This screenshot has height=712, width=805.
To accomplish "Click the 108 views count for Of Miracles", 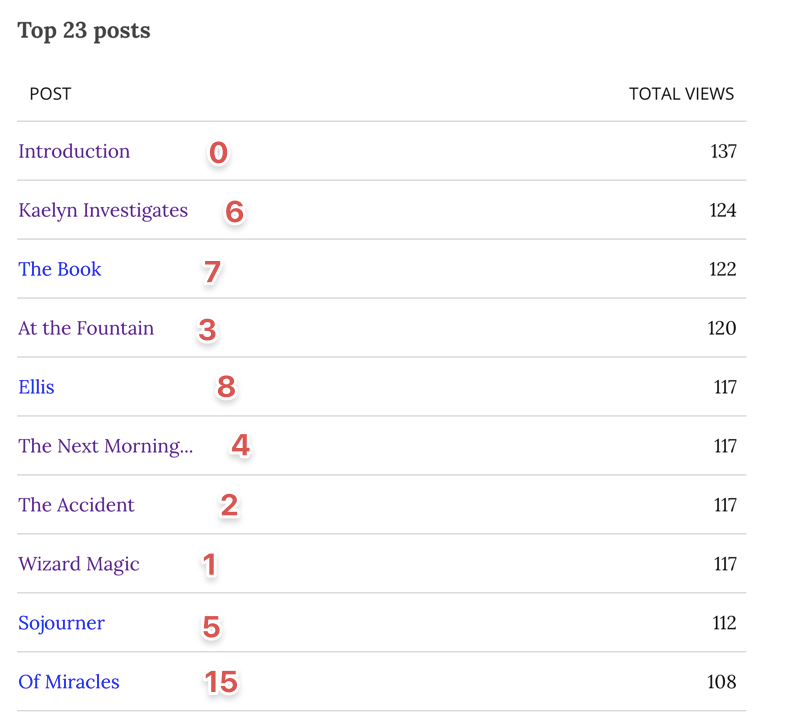I will coord(721,683).
